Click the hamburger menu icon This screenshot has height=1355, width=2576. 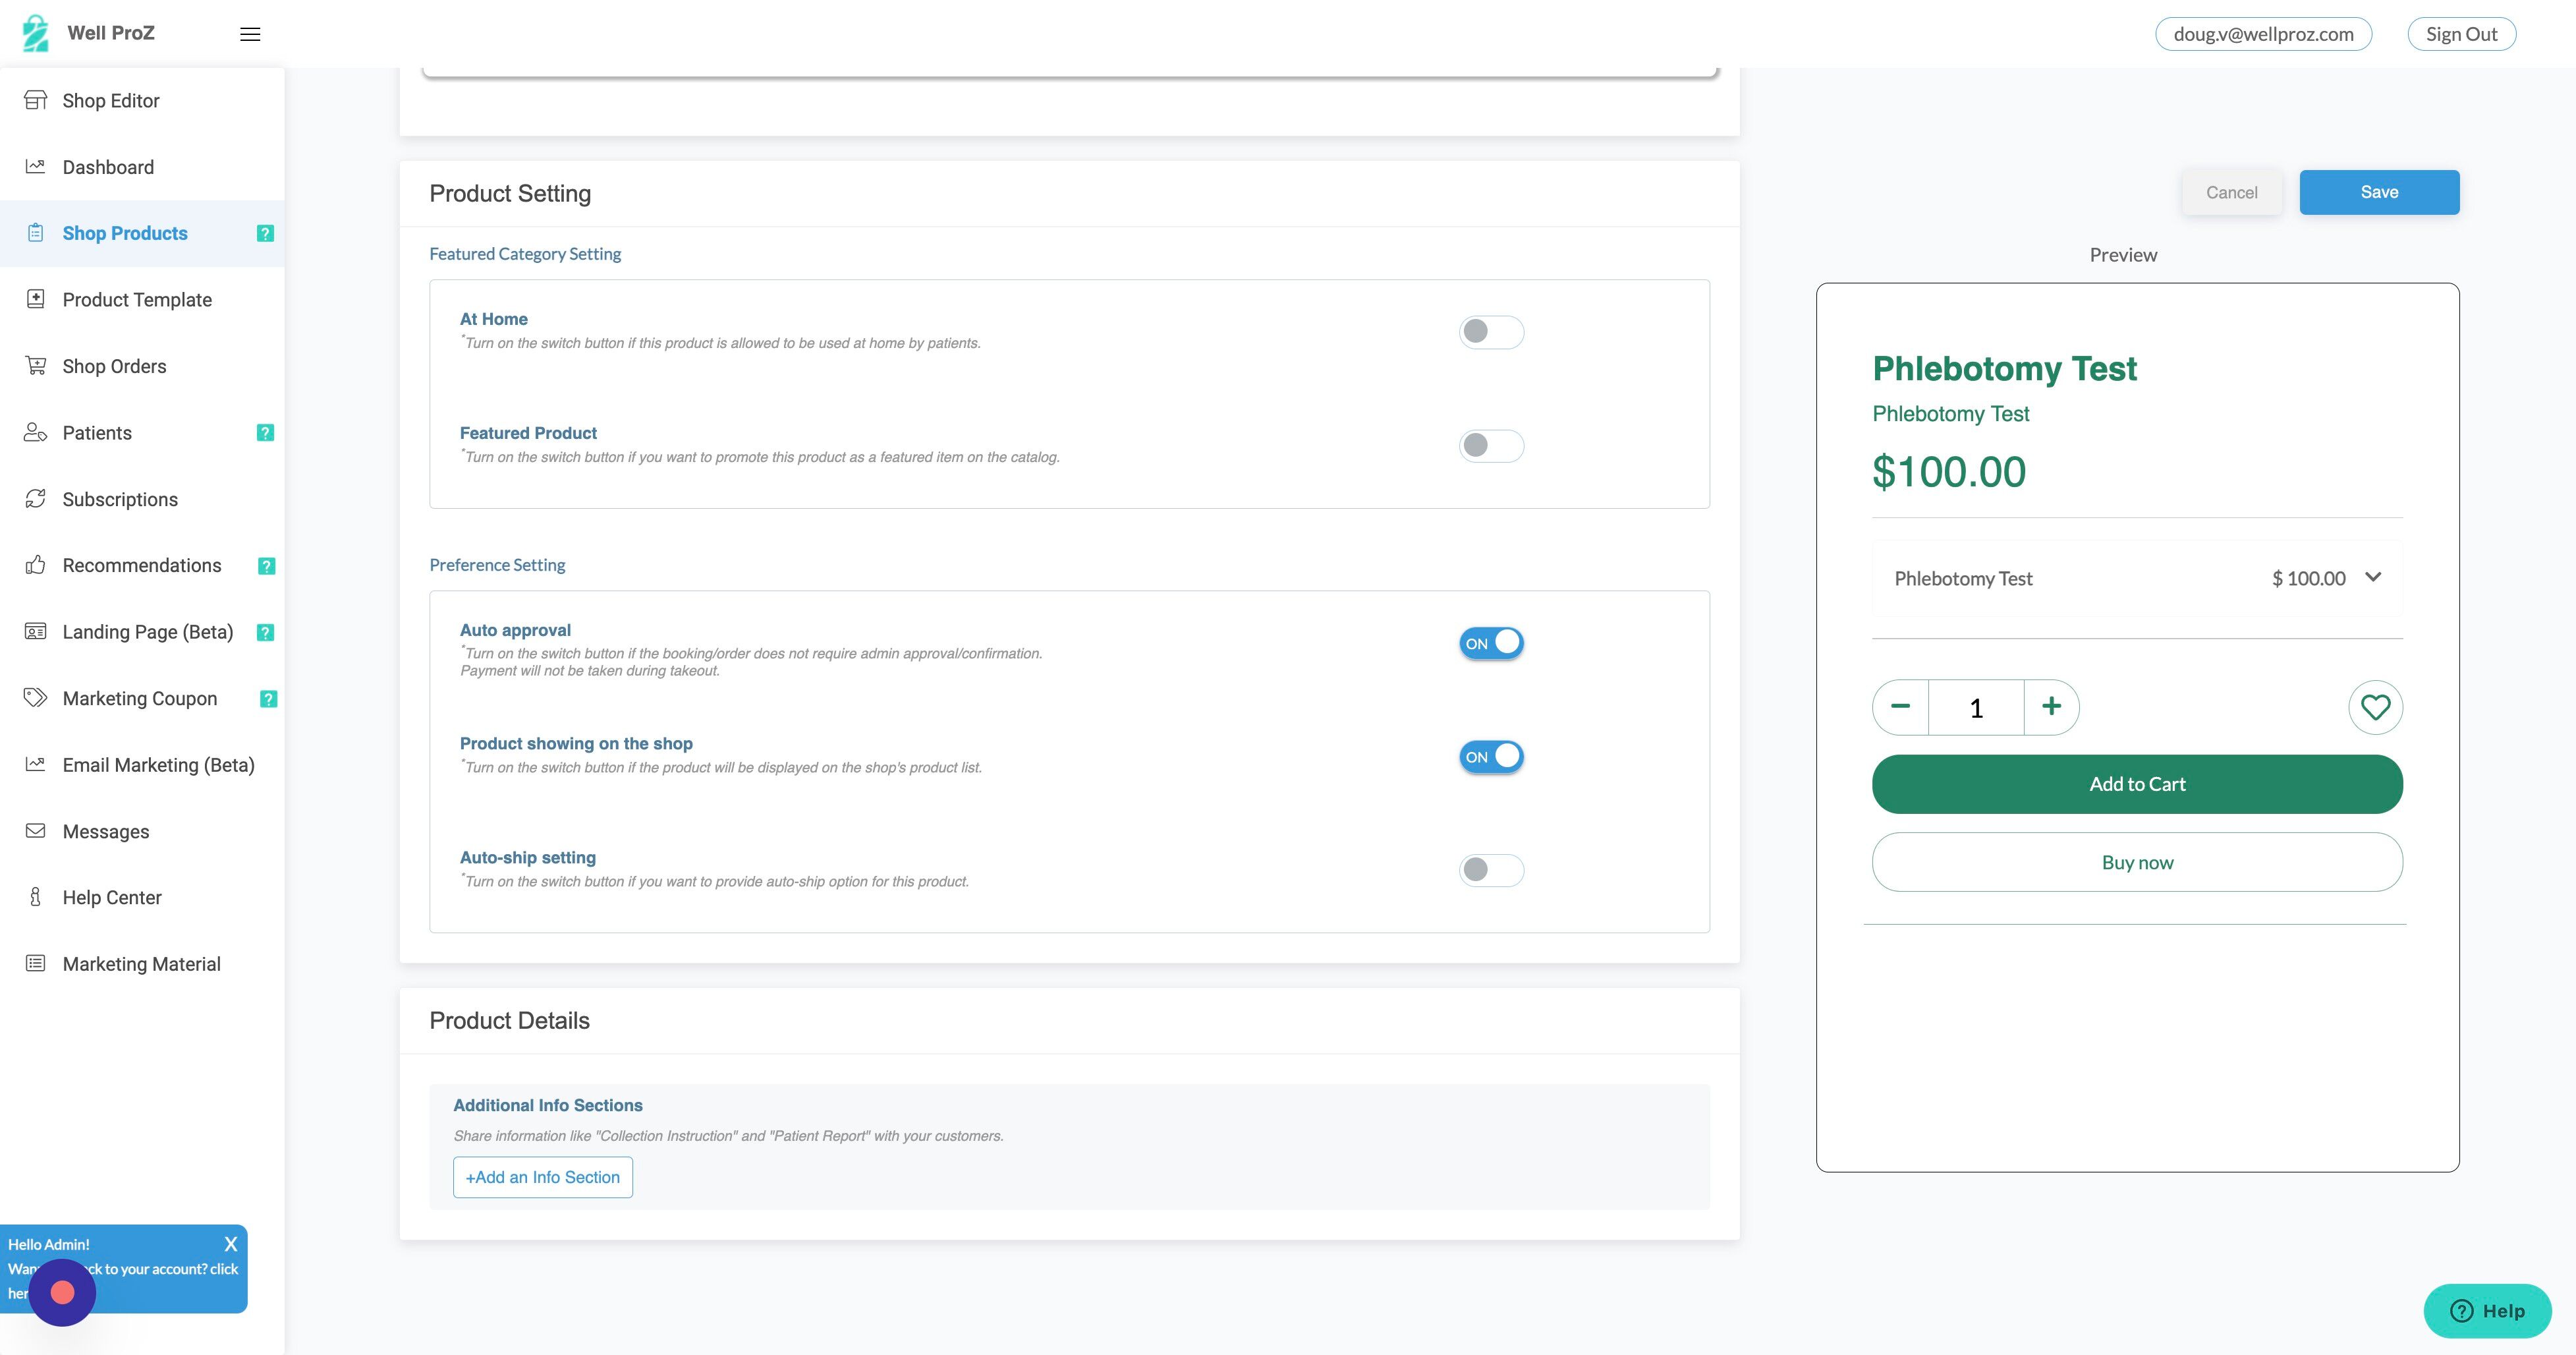point(250,34)
